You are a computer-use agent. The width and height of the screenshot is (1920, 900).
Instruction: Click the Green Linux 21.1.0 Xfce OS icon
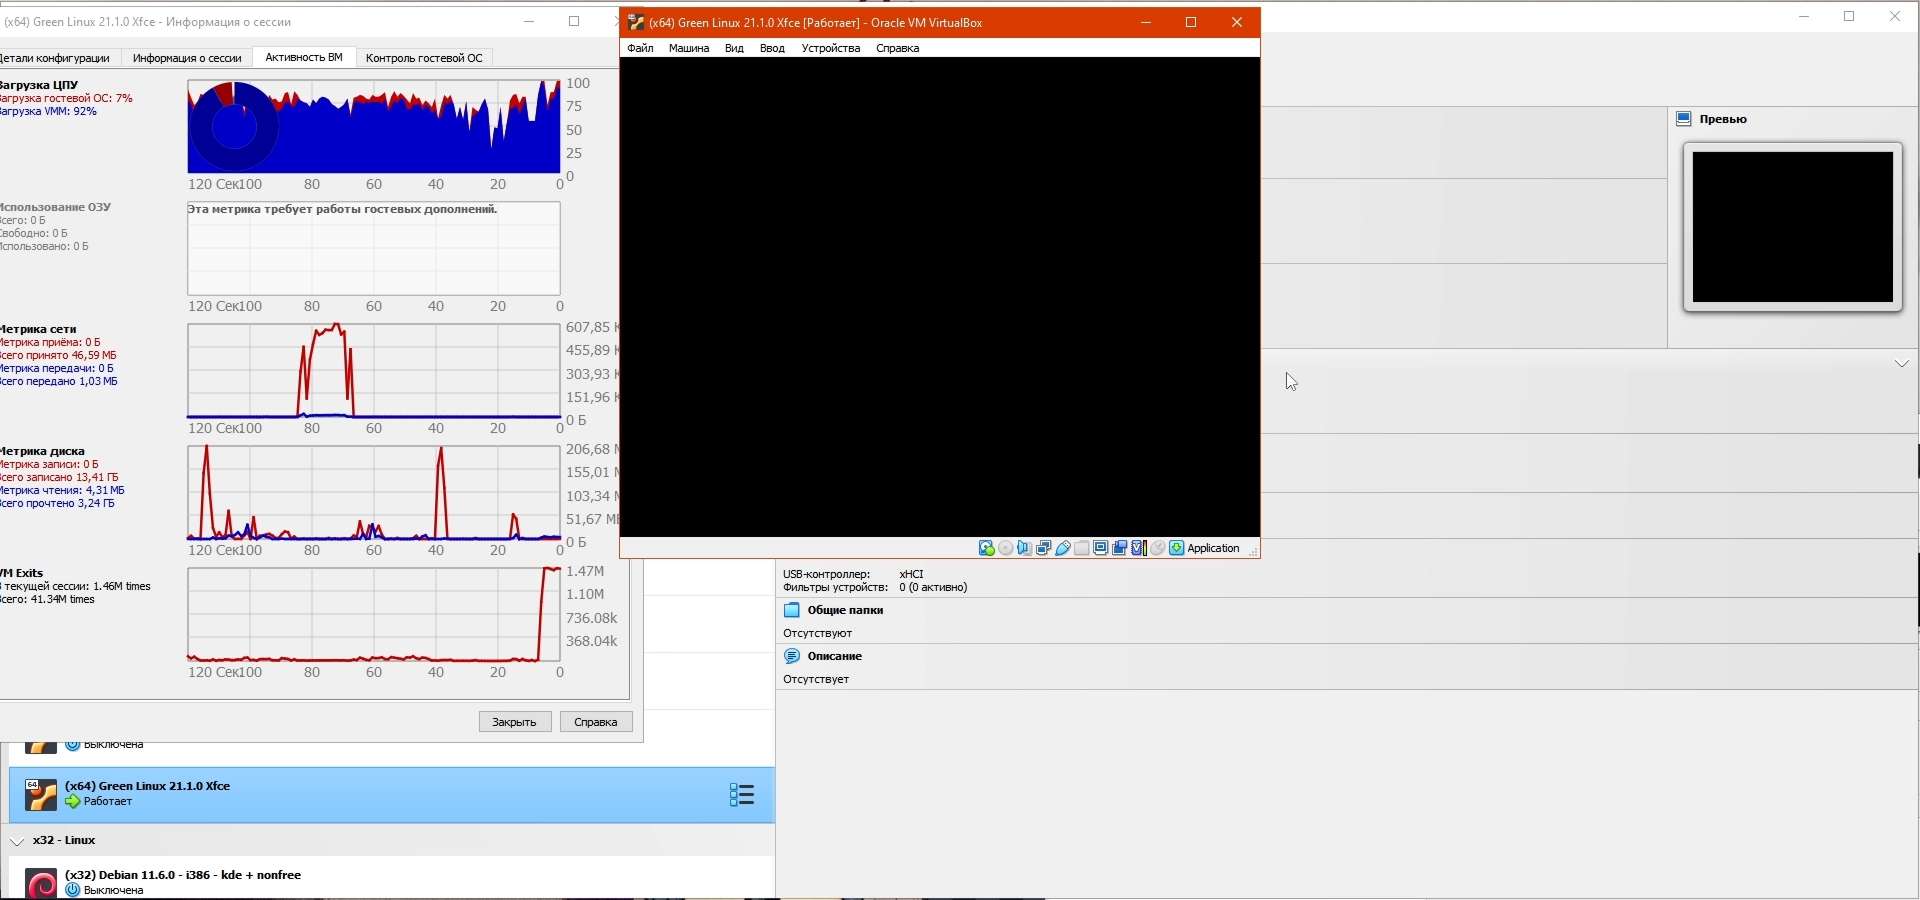pos(41,795)
